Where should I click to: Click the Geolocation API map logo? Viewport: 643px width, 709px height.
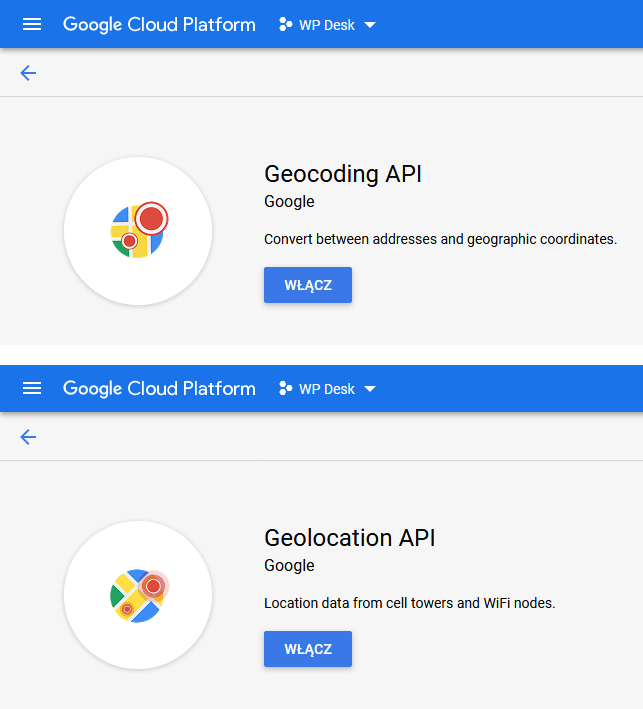[138, 595]
